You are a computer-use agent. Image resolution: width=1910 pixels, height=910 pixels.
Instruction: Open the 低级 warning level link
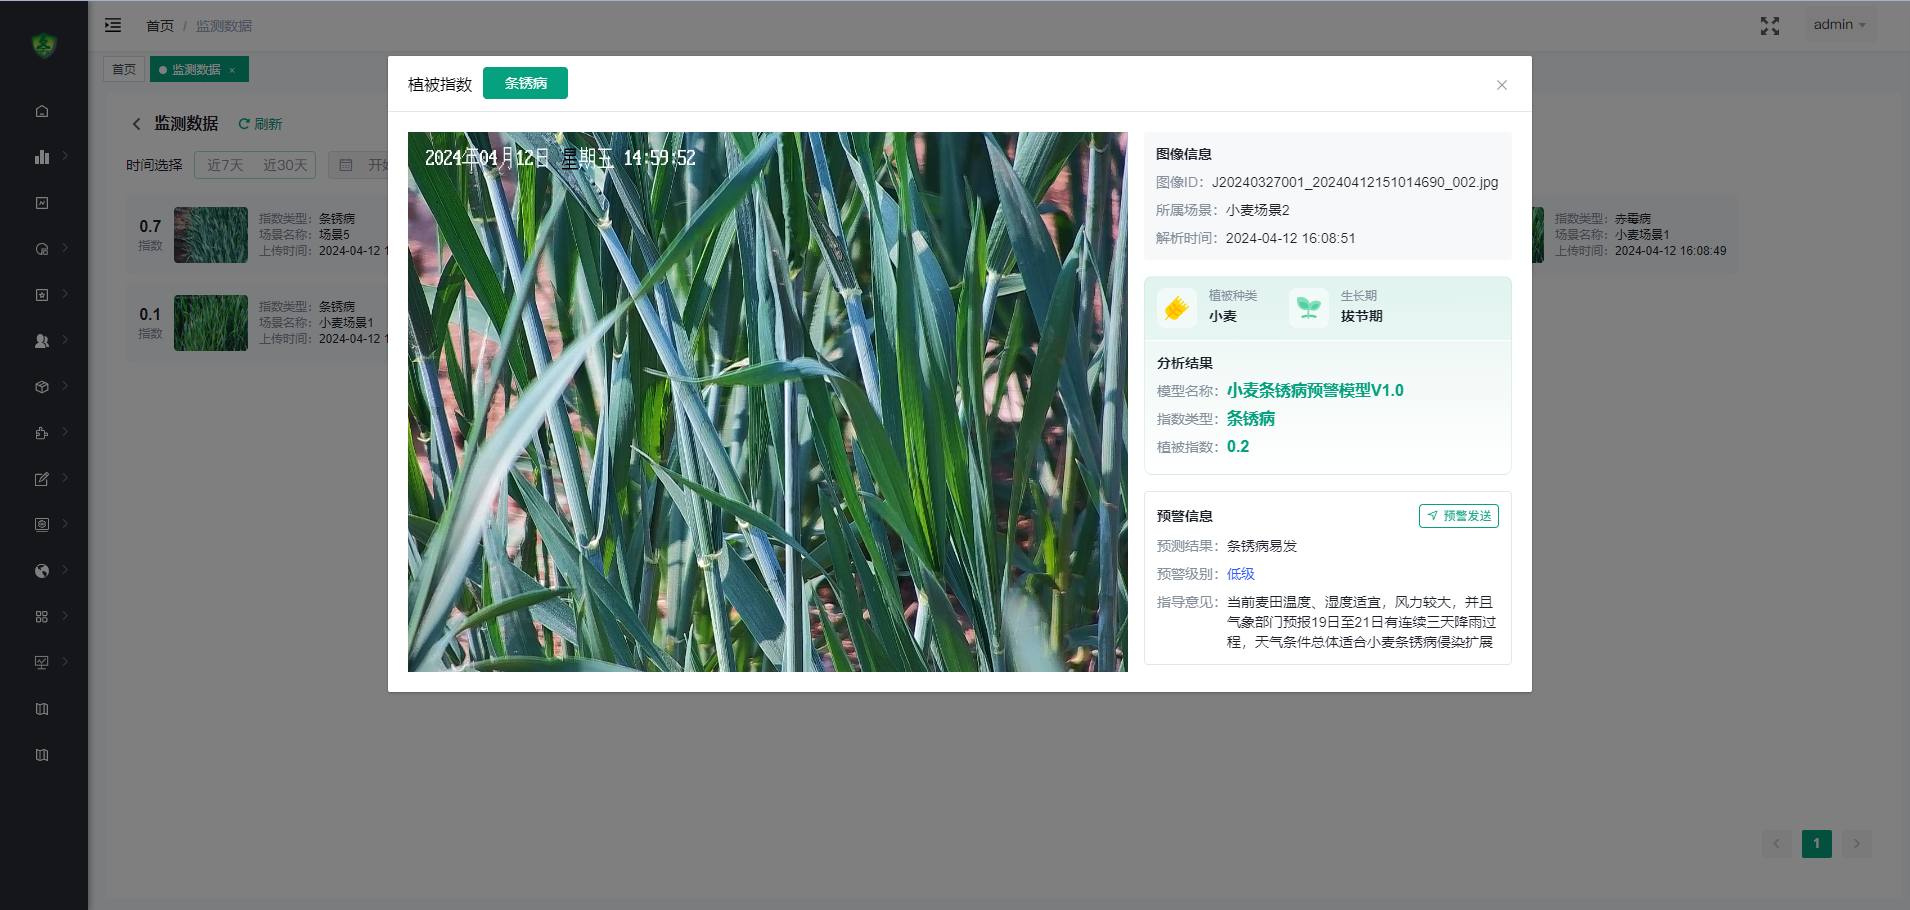pyautogui.click(x=1239, y=573)
